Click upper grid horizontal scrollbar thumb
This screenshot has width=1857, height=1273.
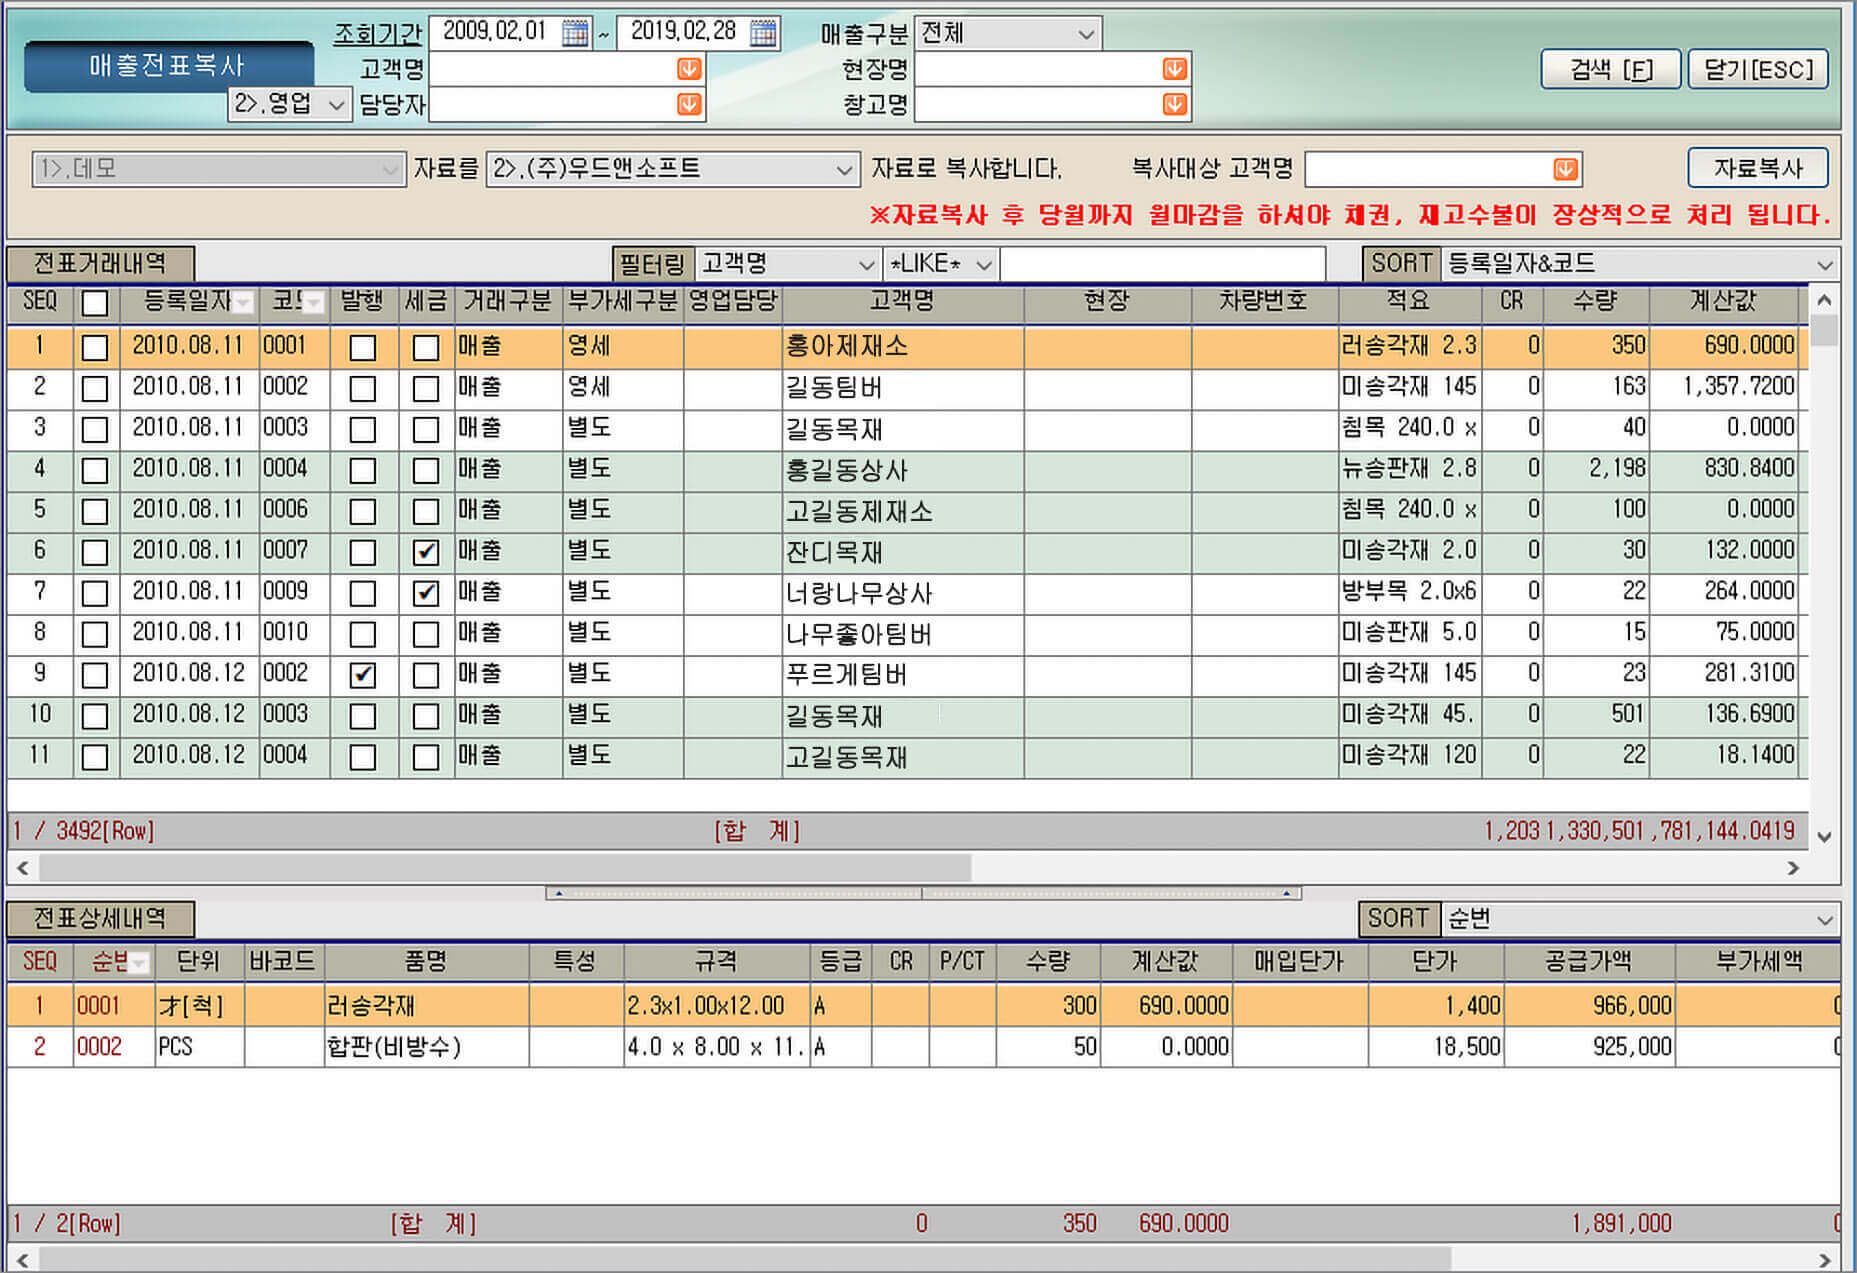point(505,868)
